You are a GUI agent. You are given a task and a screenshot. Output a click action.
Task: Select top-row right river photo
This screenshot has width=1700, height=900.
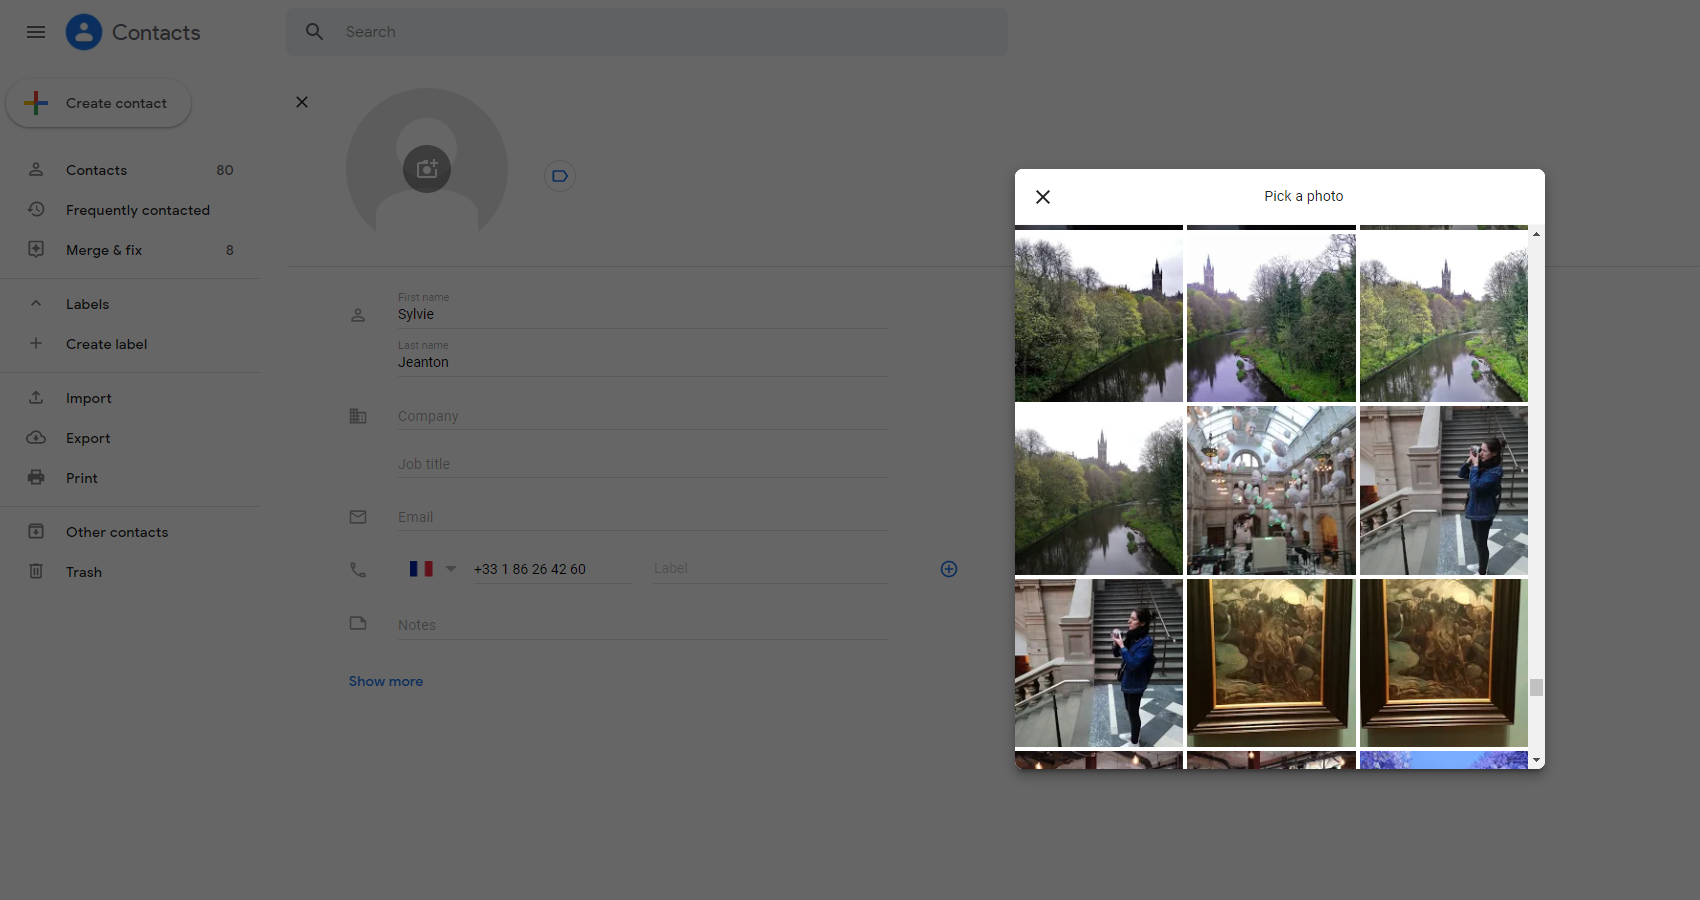pos(1444,318)
